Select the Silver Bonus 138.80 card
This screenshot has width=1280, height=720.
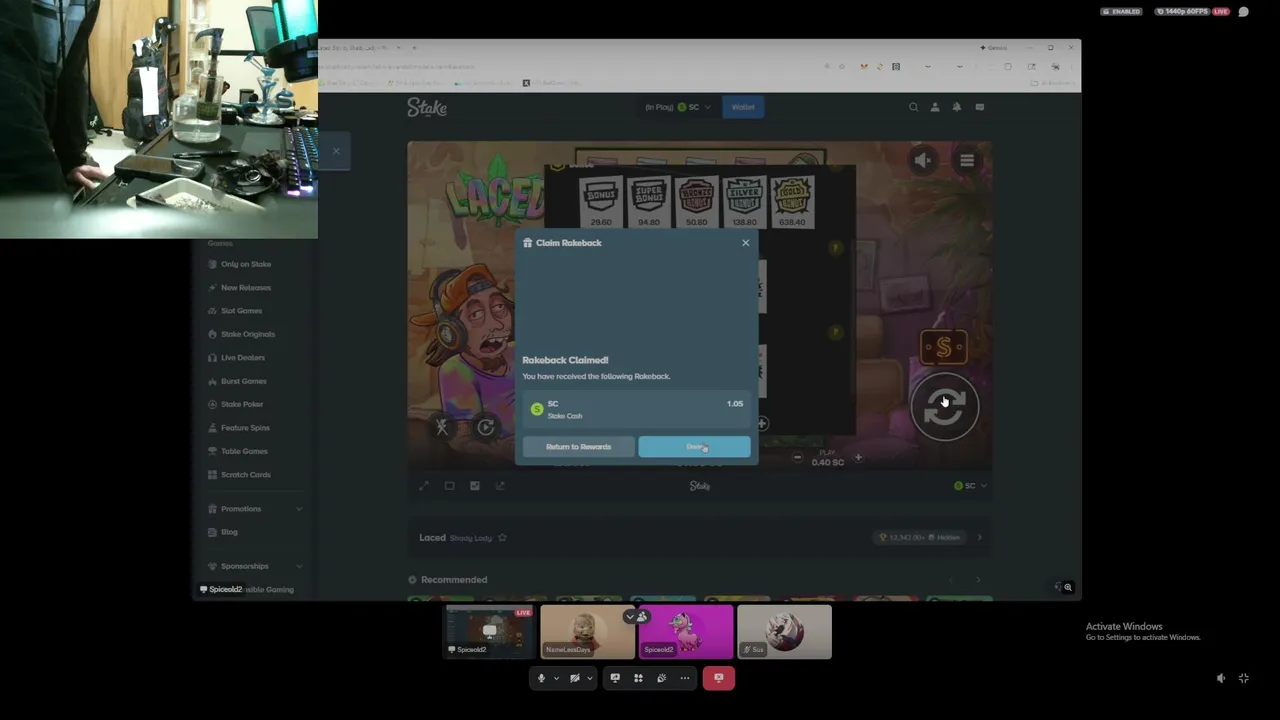[x=744, y=202]
